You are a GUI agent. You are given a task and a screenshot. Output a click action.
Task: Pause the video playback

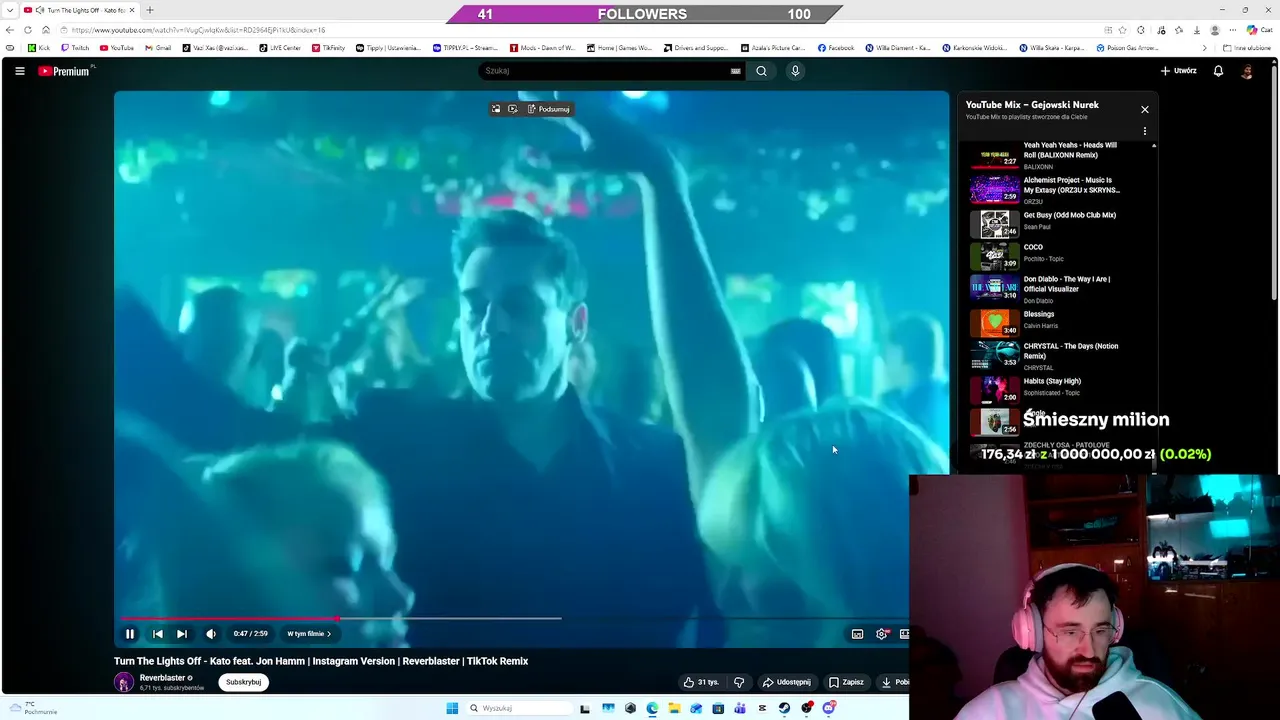[x=130, y=633]
